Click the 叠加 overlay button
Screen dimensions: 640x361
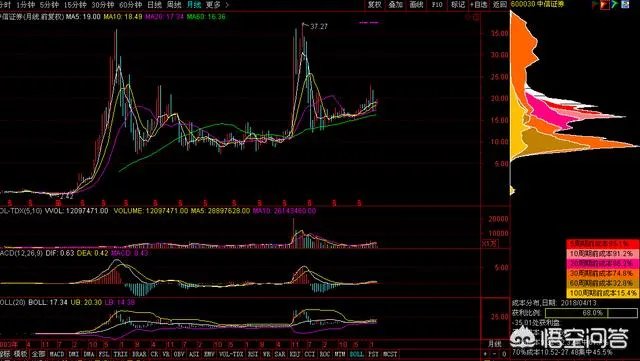(395, 4)
